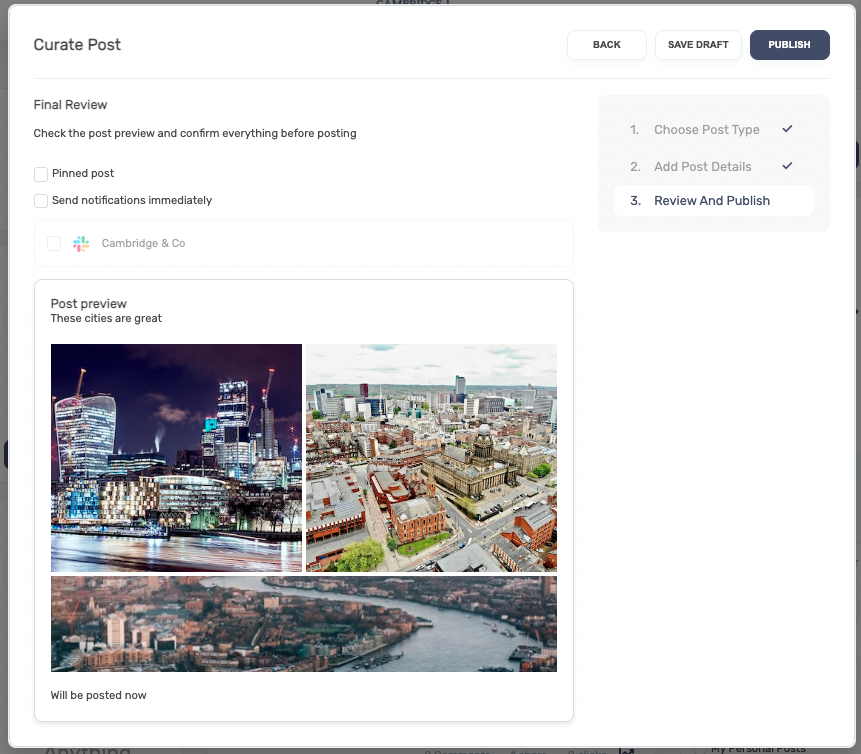861x754 pixels.
Task: Enable the Pinned post checkbox
Action: coord(41,174)
